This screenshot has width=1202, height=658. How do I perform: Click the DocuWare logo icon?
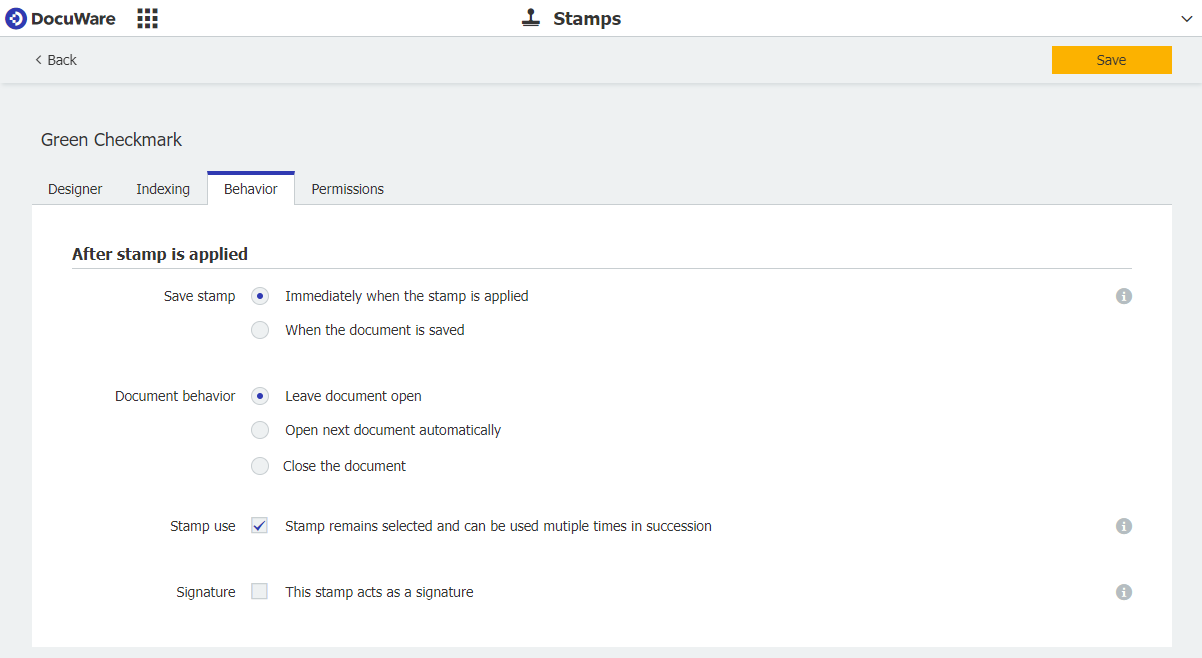[16, 18]
